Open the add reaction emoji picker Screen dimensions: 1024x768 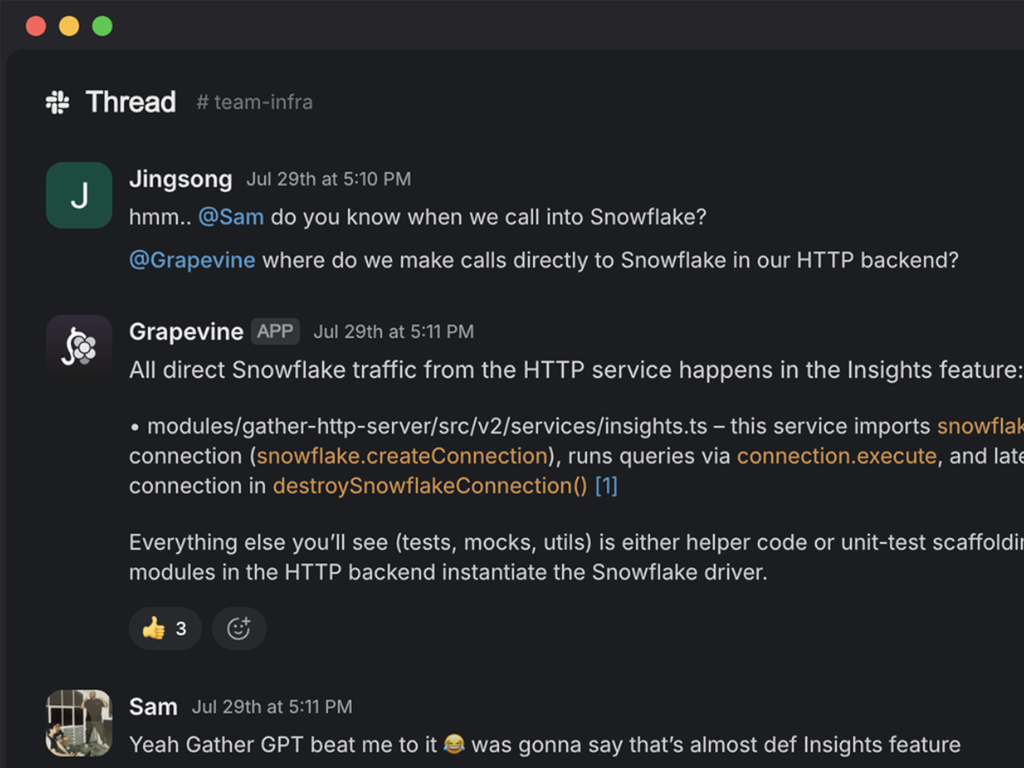(239, 628)
